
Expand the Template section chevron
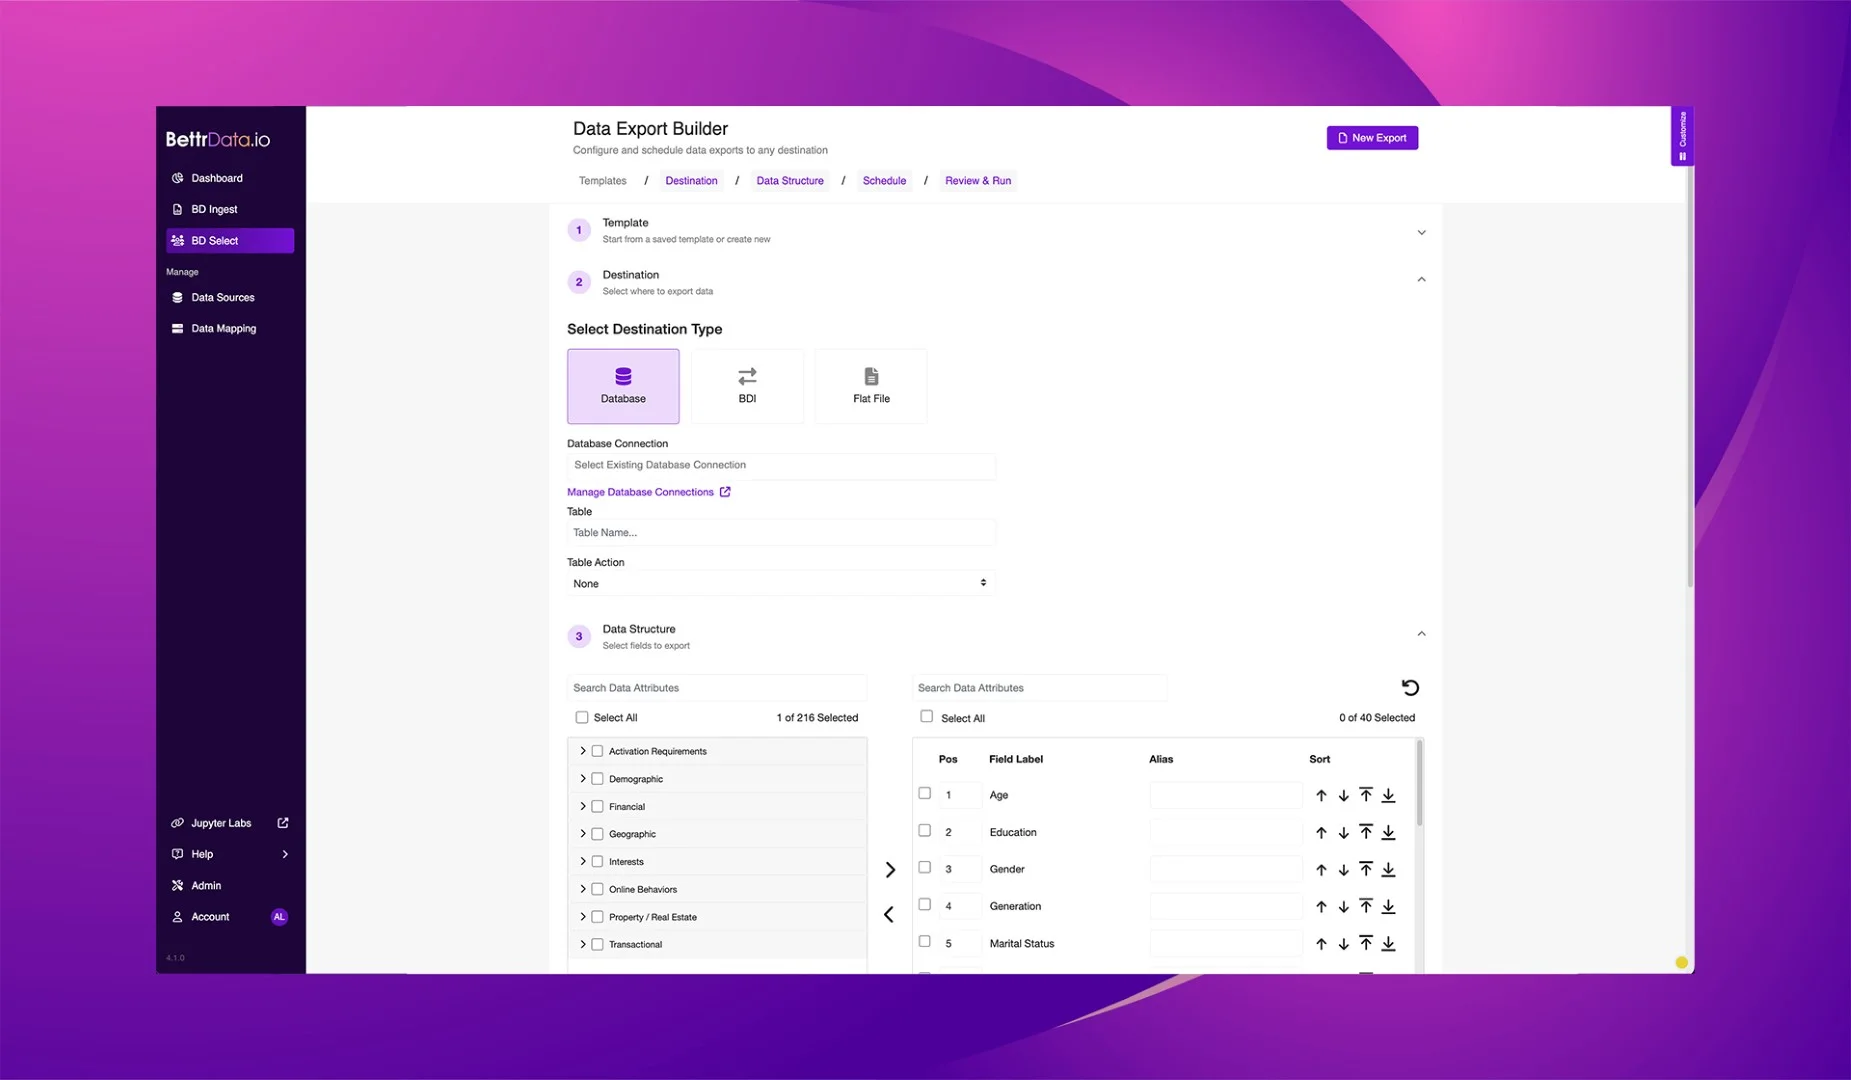pyautogui.click(x=1421, y=232)
